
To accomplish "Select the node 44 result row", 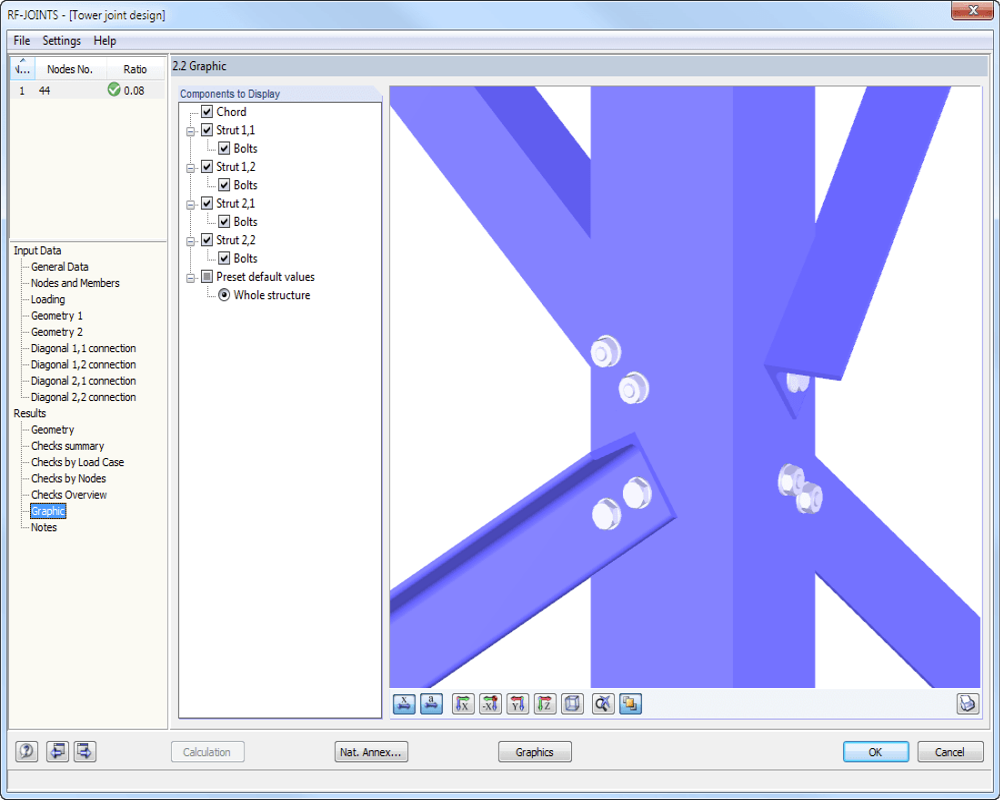I will click(60, 90).
